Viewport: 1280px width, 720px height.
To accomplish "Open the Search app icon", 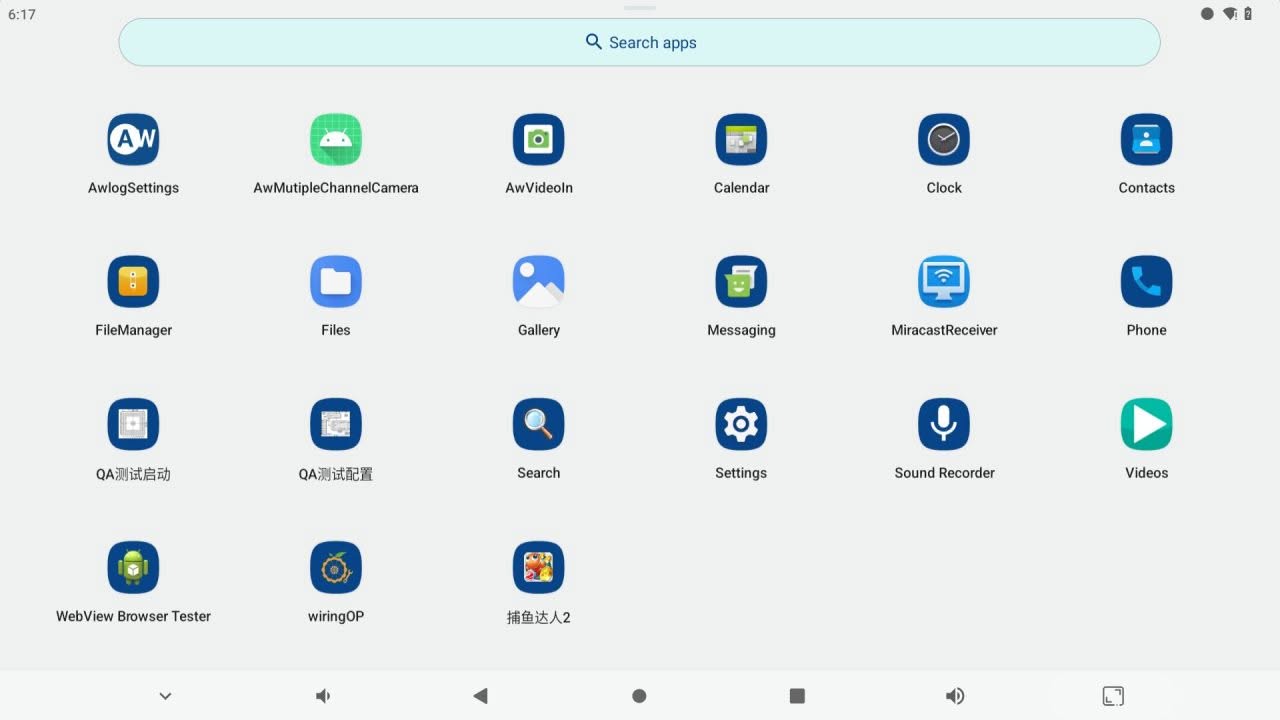I will 539,425.
